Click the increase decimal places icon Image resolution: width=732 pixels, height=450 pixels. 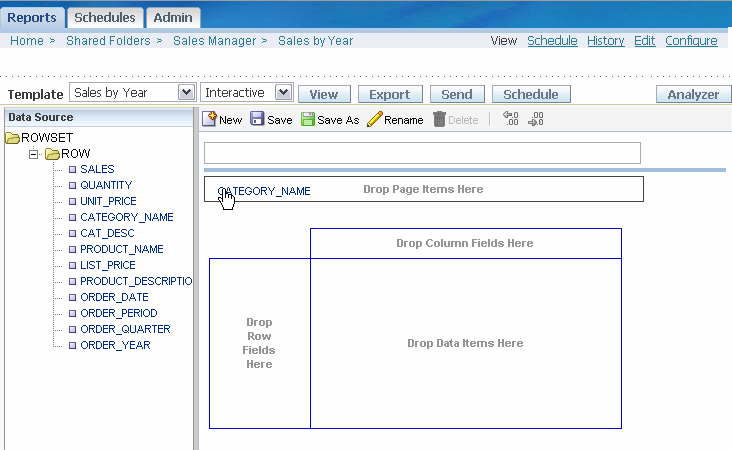coord(536,119)
